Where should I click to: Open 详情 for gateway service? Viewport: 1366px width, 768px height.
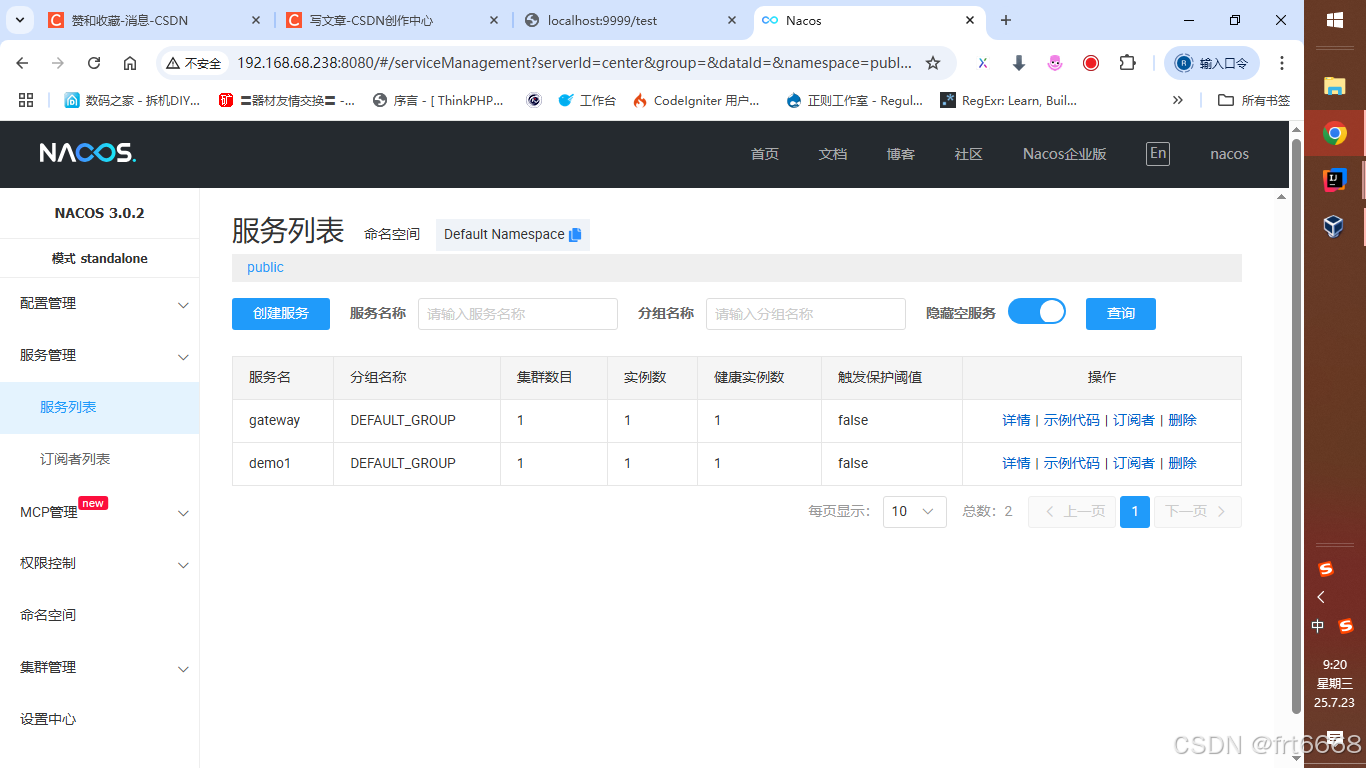coord(1016,421)
